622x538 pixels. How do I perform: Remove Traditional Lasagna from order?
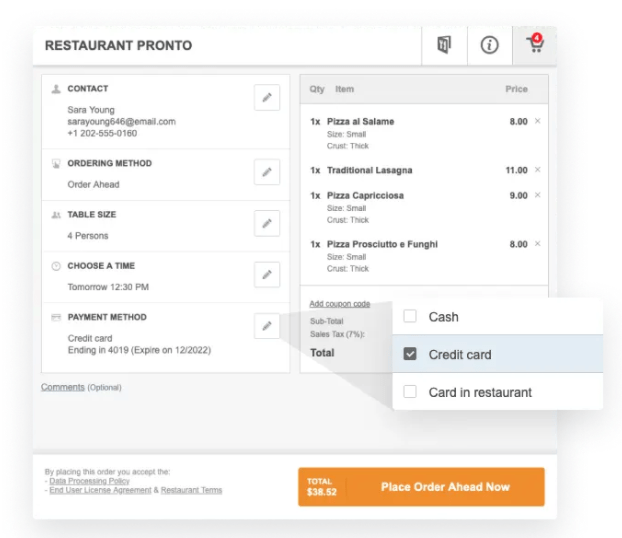(x=537, y=170)
